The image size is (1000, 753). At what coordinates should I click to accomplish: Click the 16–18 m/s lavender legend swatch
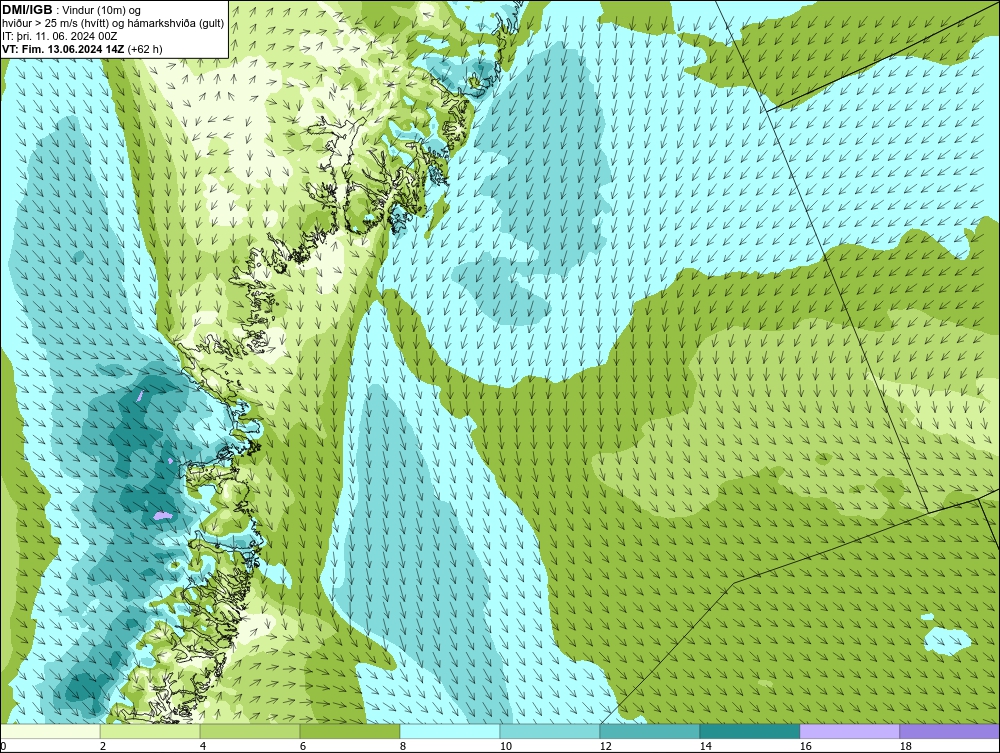(849, 731)
